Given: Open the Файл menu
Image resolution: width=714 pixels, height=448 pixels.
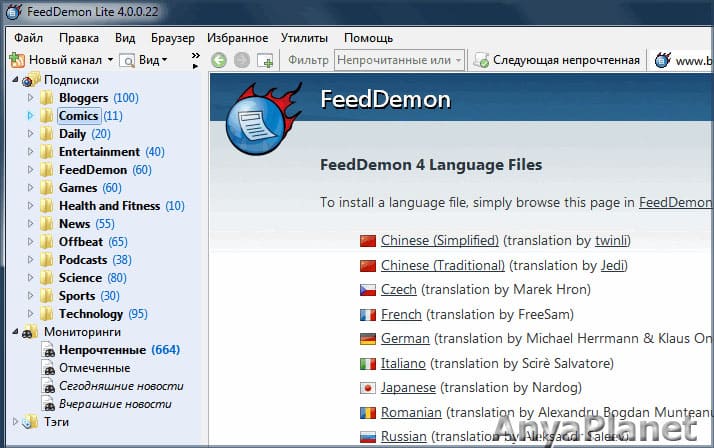Looking at the screenshot, I should click(x=28, y=38).
